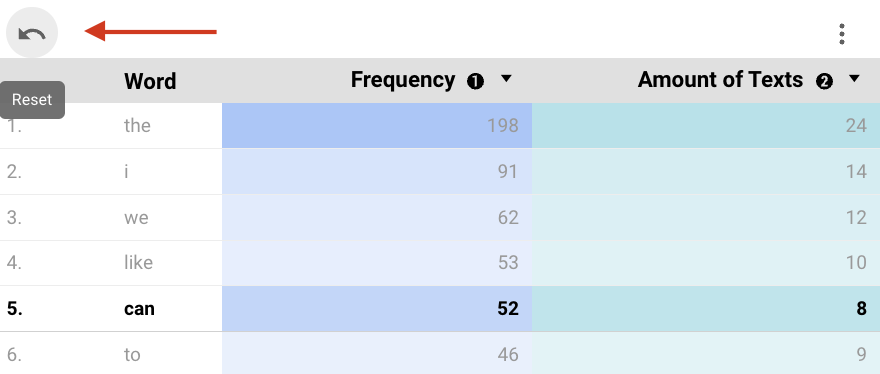Sort by the Word column header
Image resolution: width=880 pixels, height=374 pixels.
pos(150,81)
